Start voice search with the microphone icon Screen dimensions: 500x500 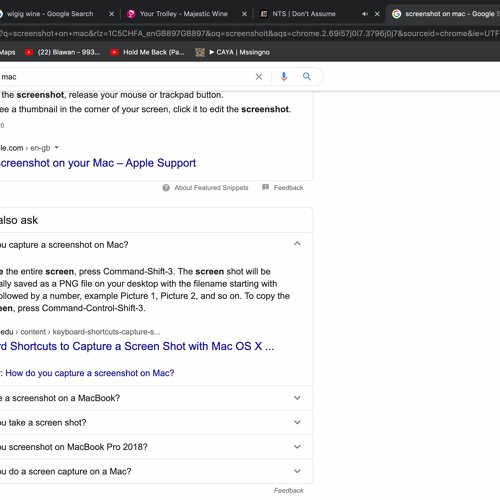(284, 77)
